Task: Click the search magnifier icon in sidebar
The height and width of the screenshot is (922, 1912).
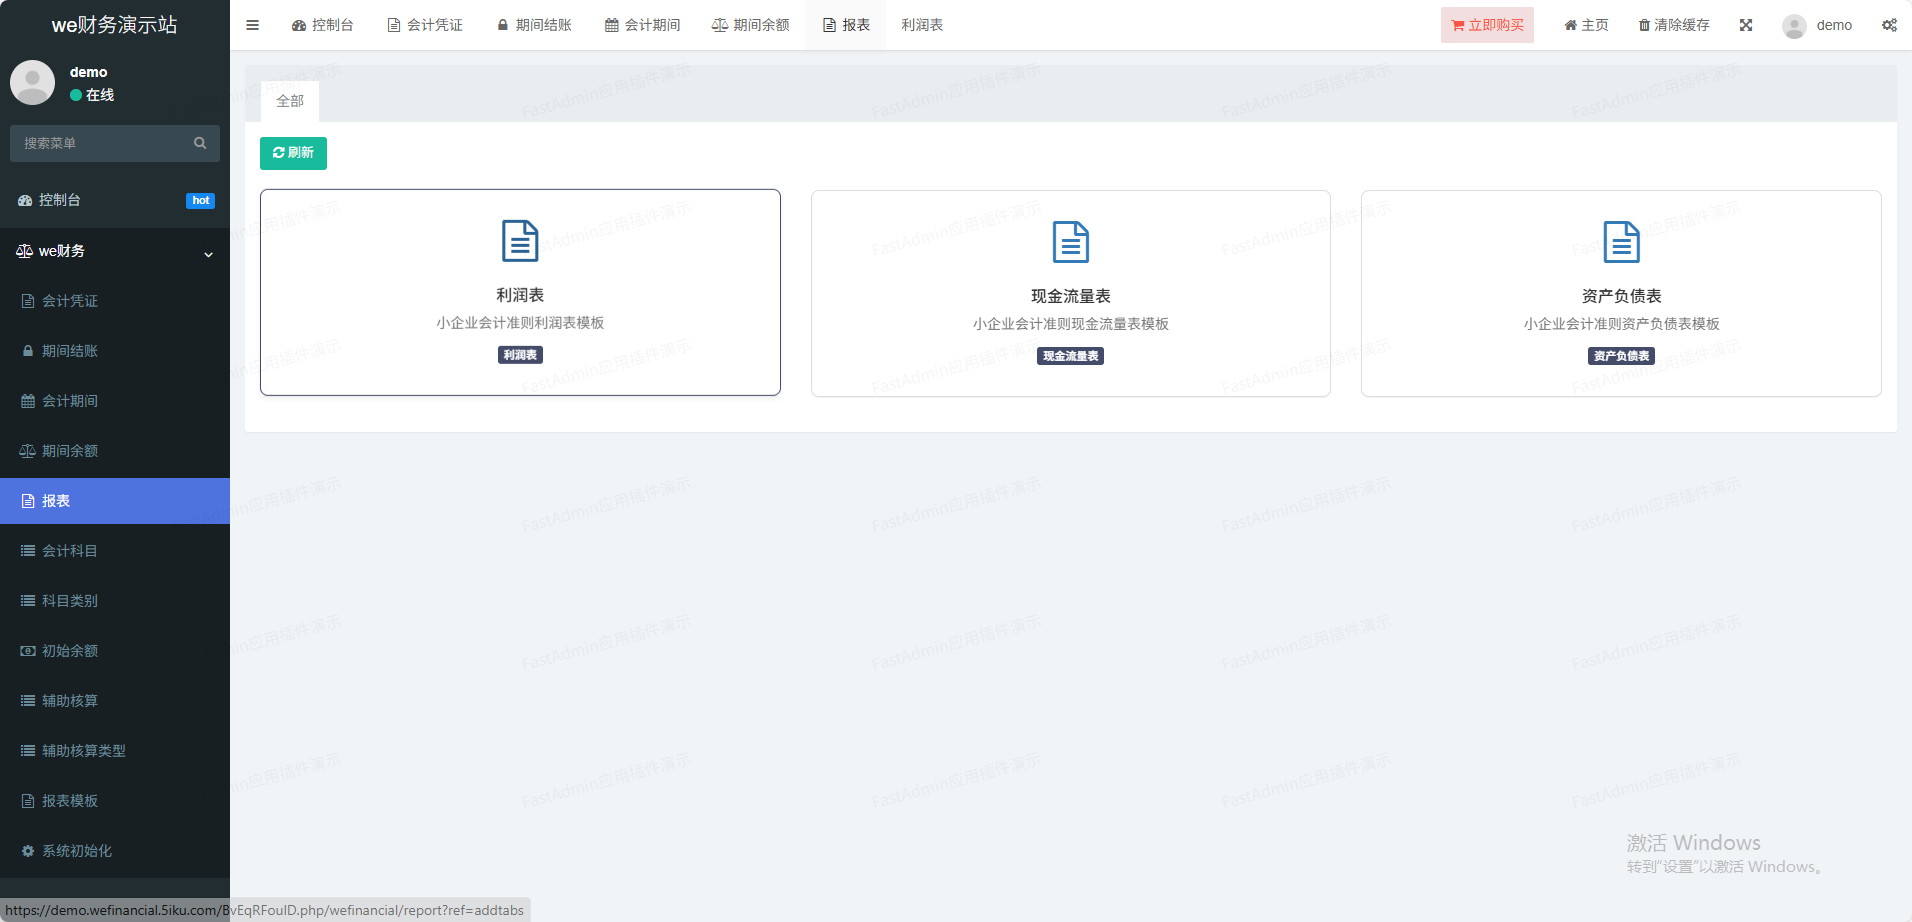Action: pos(200,143)
